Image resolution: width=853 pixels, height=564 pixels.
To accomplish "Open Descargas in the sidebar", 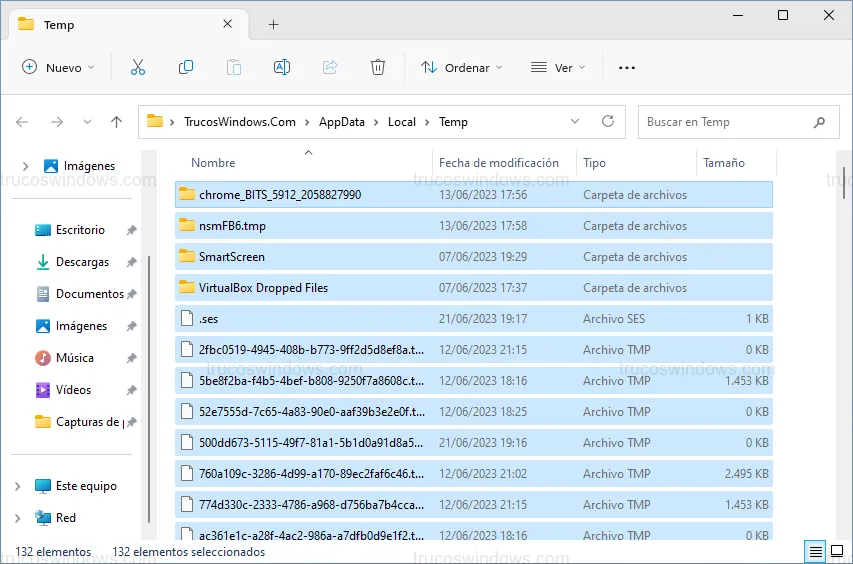I will 82,262.
